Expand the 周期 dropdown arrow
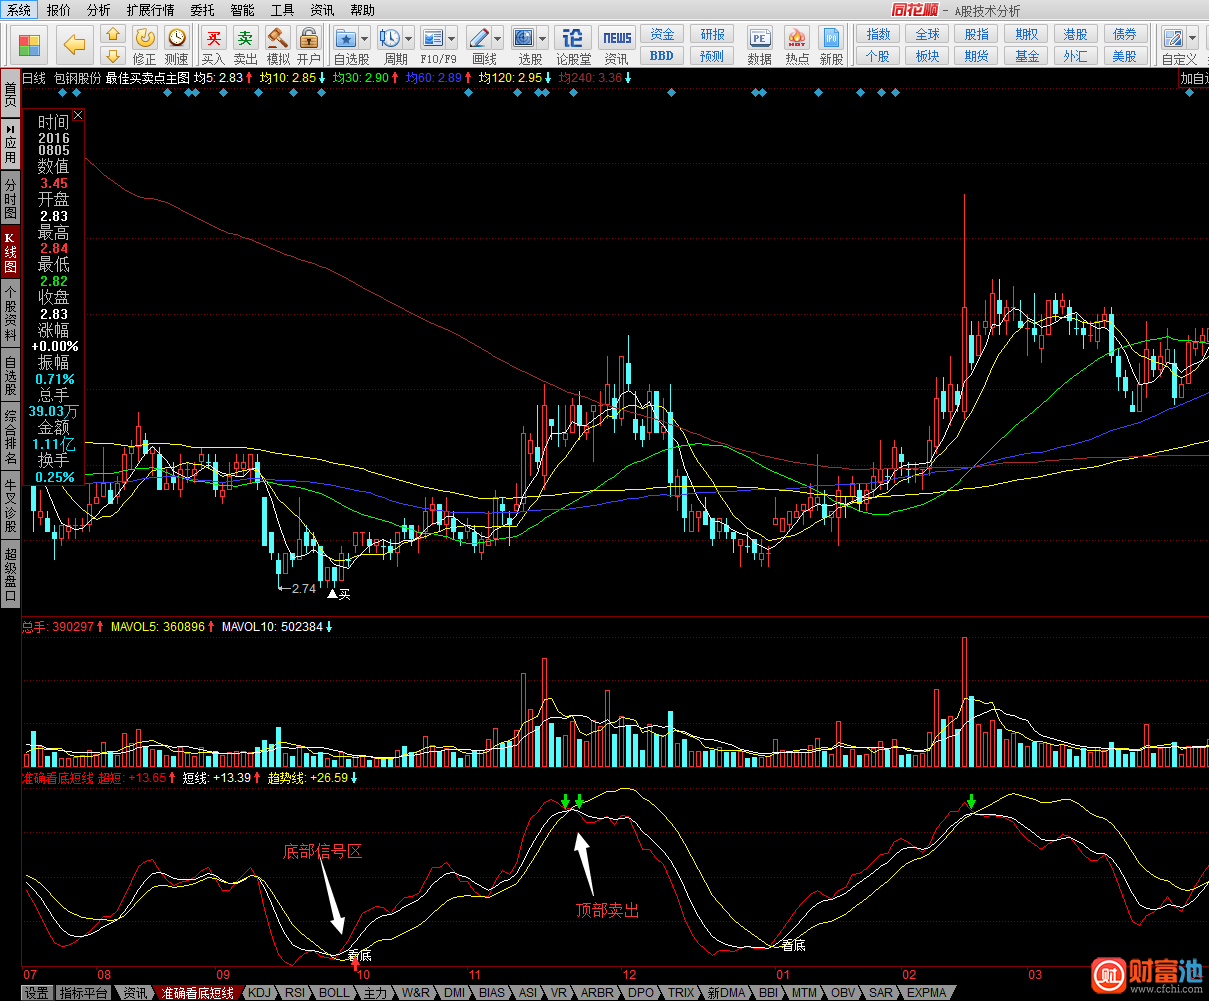This screenshot has height=1001, width=1209. click(408, 39)
